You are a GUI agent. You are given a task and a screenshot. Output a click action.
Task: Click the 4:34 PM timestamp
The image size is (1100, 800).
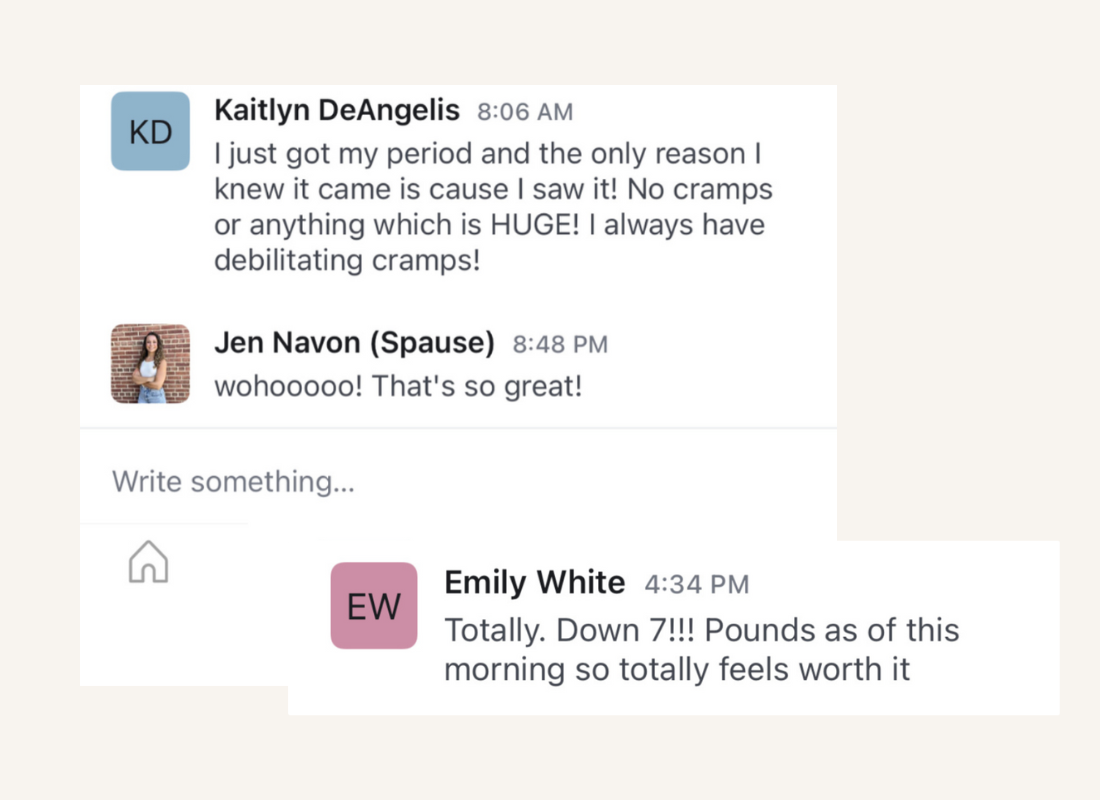[697, 584]
